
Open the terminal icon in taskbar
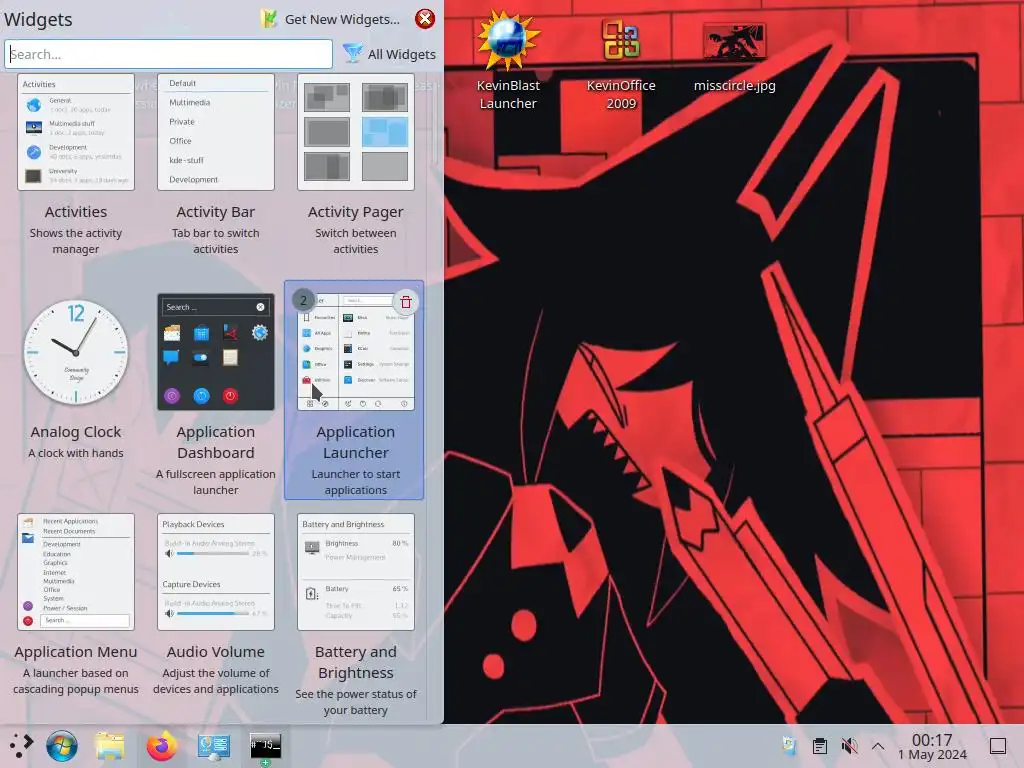[266, 746]
